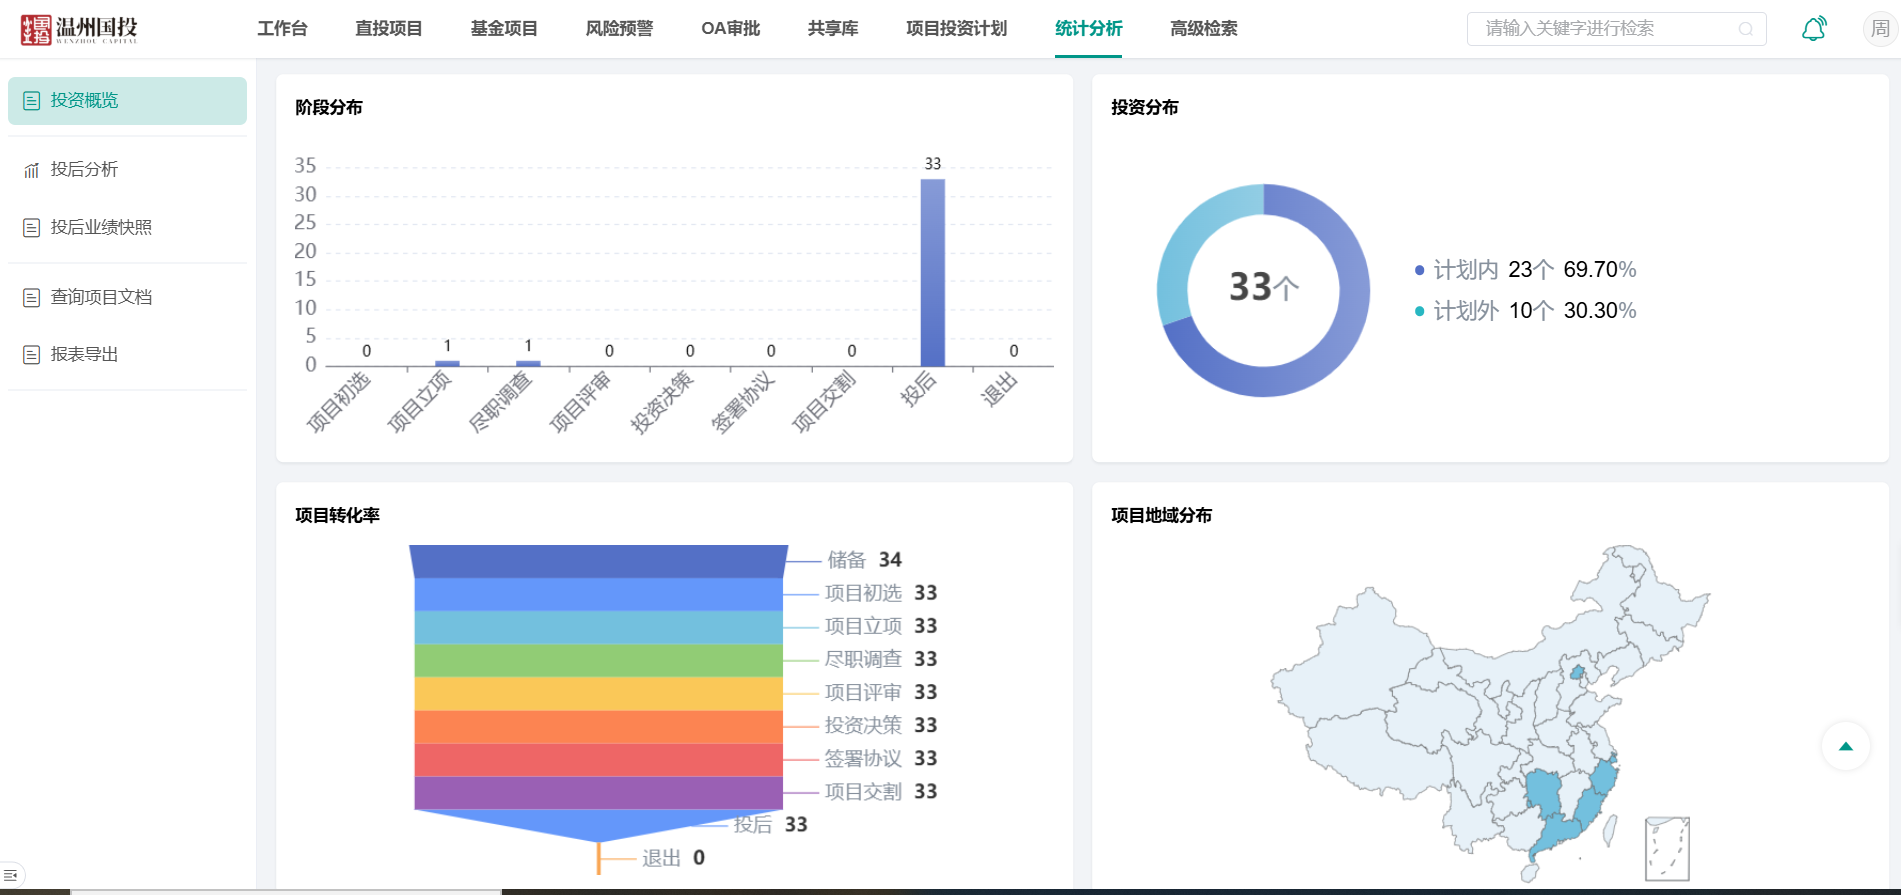Open 查询项目文档 from the sidebar
This screenshot has width=1901, height=895.
[101, 297]
